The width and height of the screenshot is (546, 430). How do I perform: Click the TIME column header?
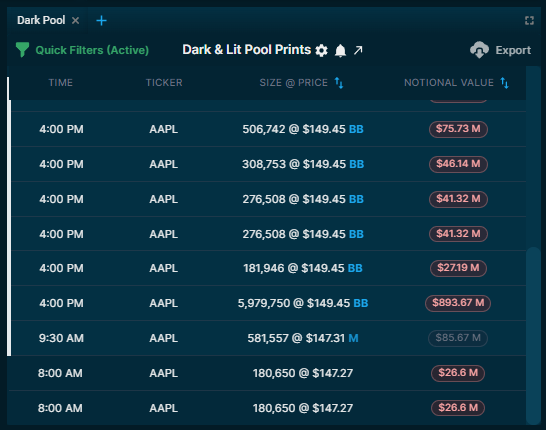tap(61, 83)
